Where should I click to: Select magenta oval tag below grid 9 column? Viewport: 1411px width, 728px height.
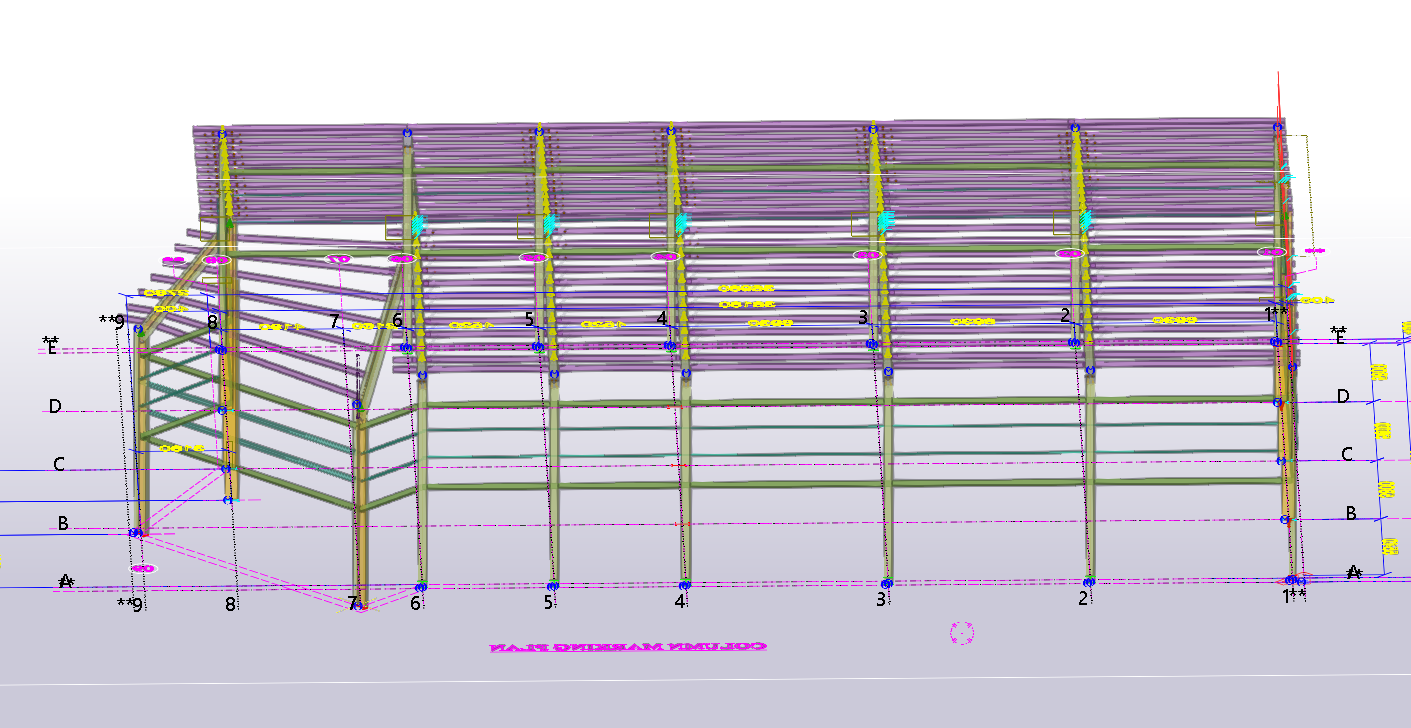pos(143,568)
